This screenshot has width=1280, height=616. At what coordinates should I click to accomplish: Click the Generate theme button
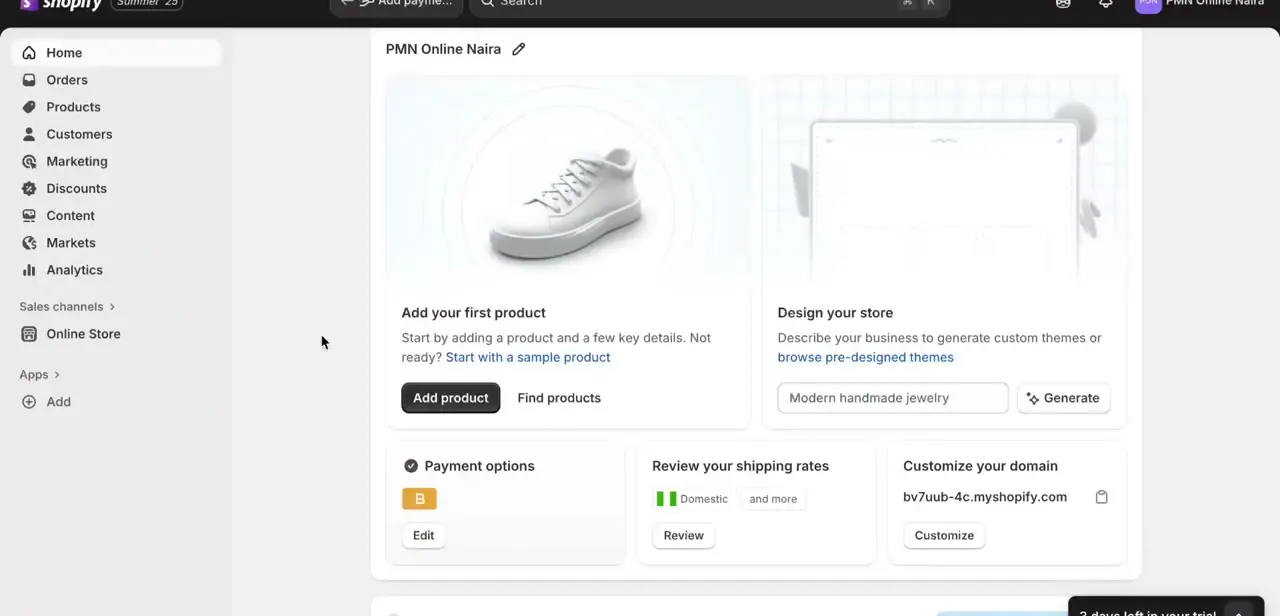point(1063,398)
